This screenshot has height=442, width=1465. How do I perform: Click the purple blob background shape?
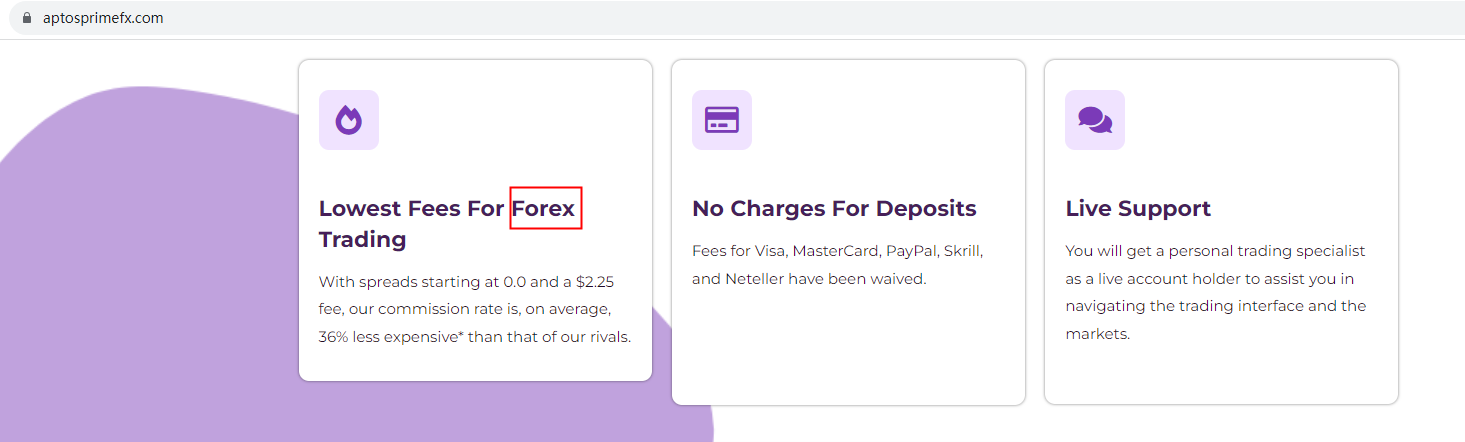pyautogui.click(x=150, y=300)
